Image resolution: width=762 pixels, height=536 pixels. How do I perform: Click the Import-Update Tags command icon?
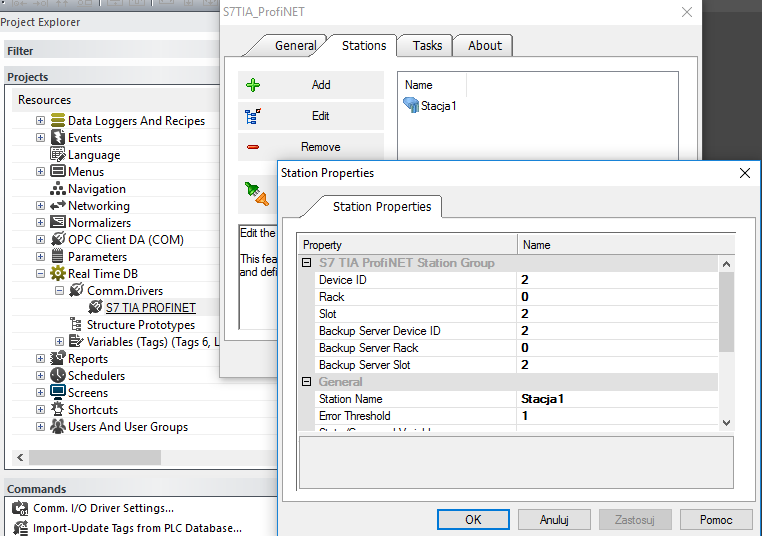[x=20, y=528]
